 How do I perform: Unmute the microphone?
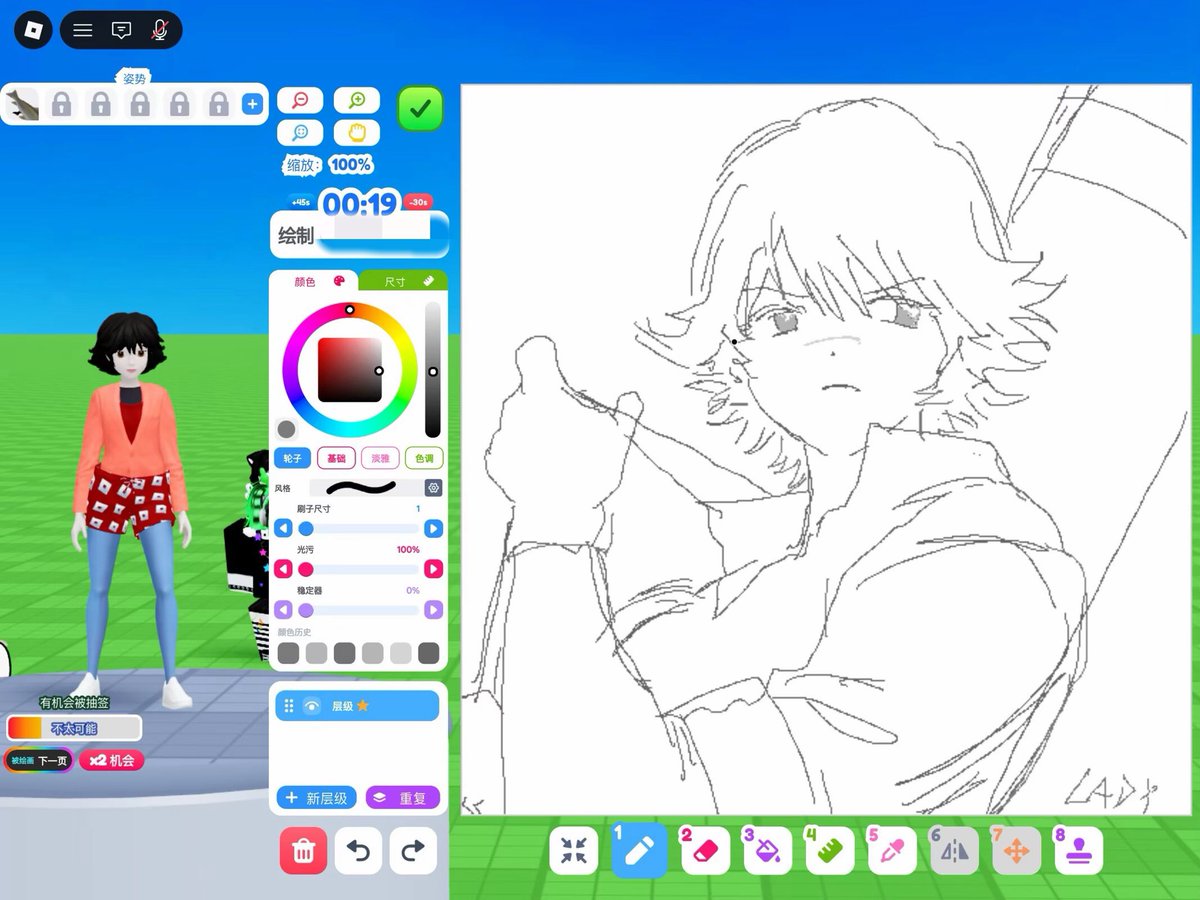pyautogui.click(x=159, y=30)
